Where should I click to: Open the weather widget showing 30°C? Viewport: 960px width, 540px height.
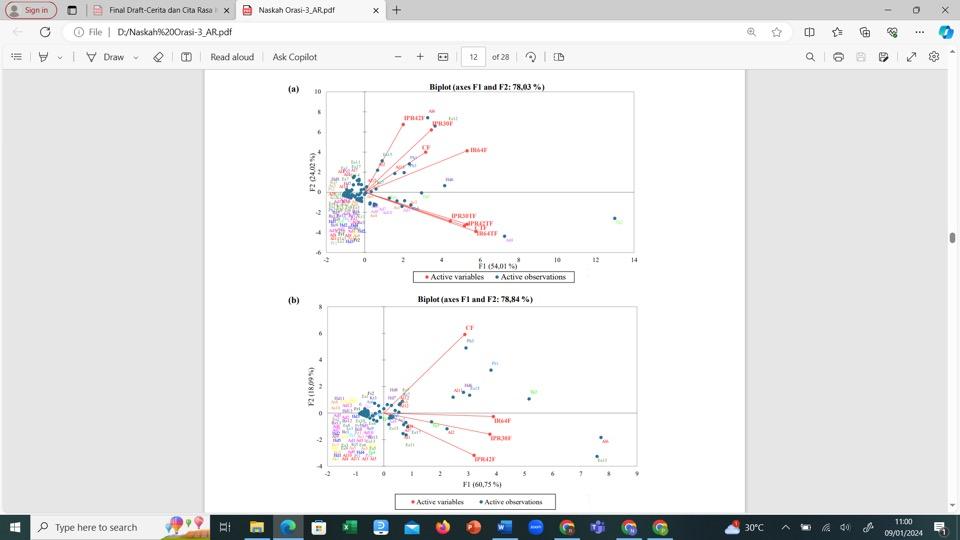coord(744,527)
